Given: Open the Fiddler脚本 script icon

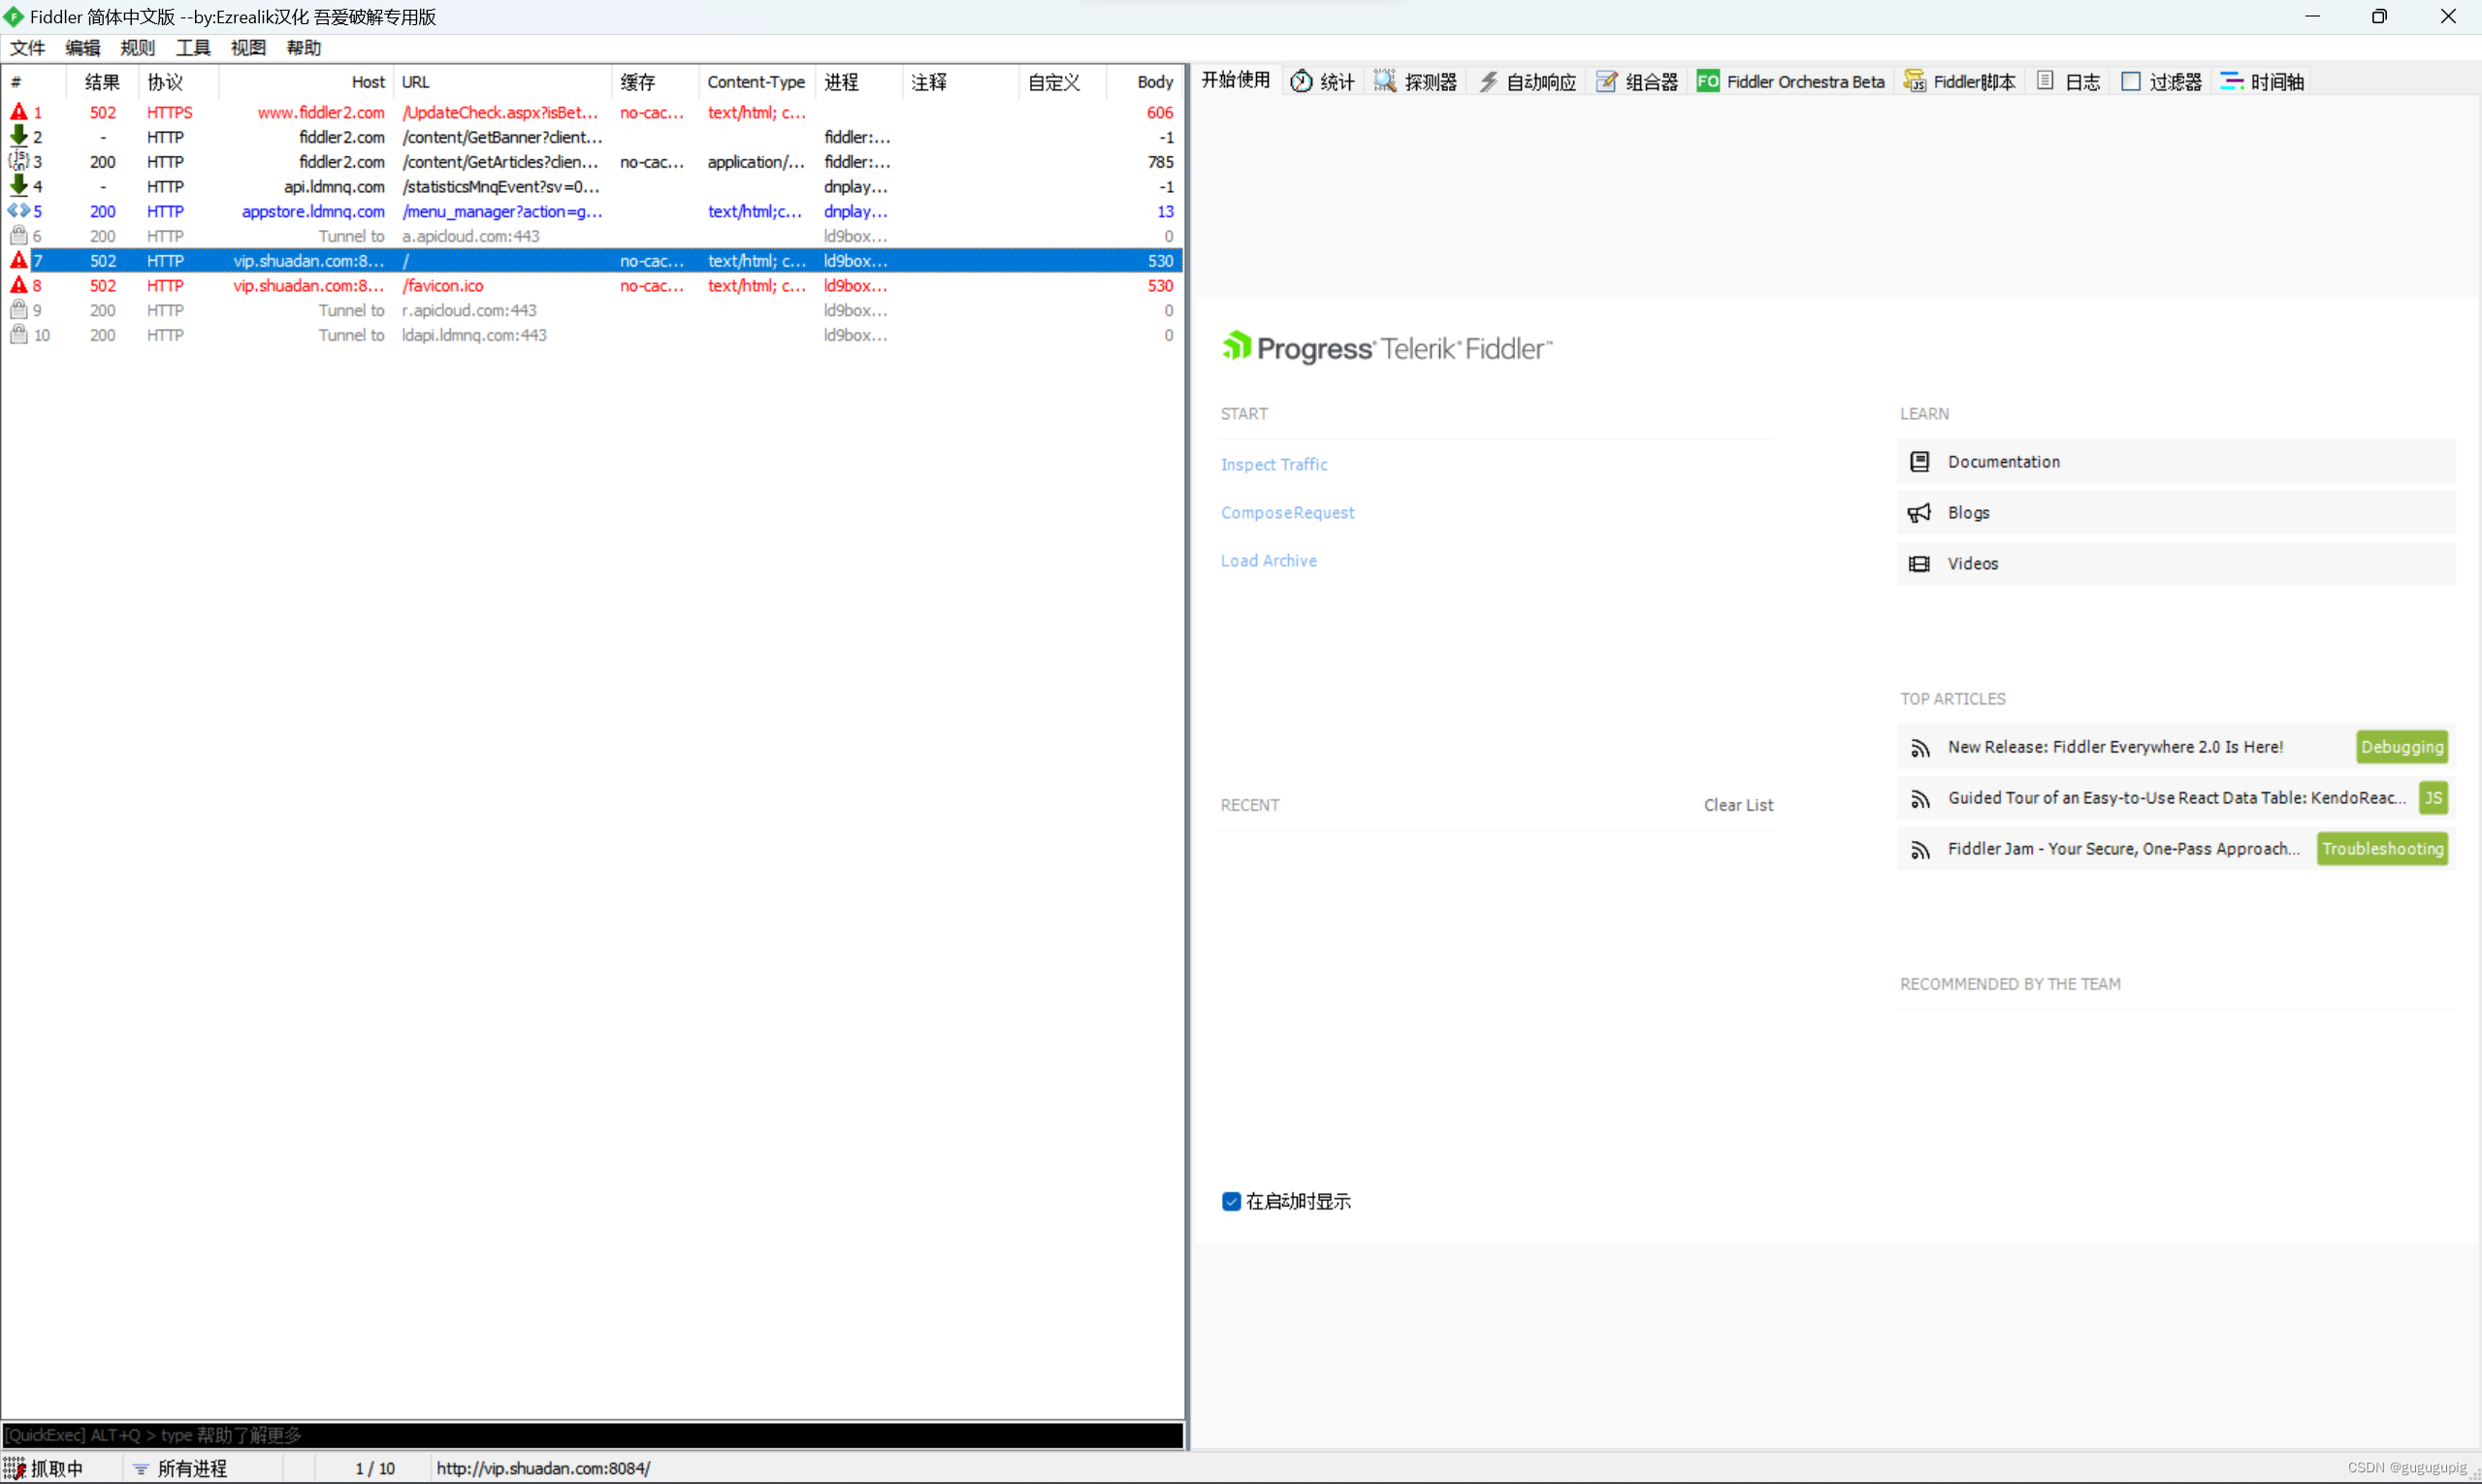Looking at the screenshot, I should (1915, 81).
